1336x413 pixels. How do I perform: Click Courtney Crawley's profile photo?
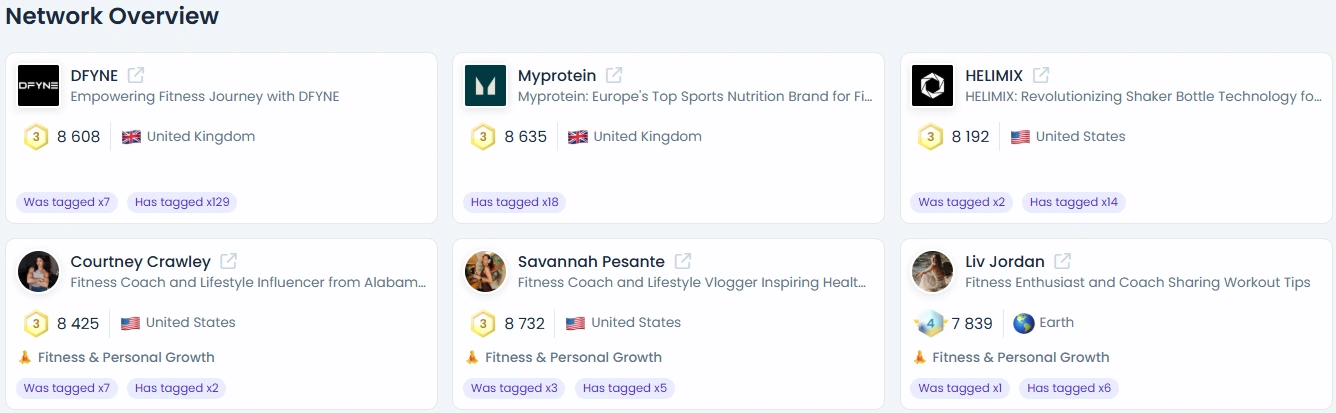(38, 271)
